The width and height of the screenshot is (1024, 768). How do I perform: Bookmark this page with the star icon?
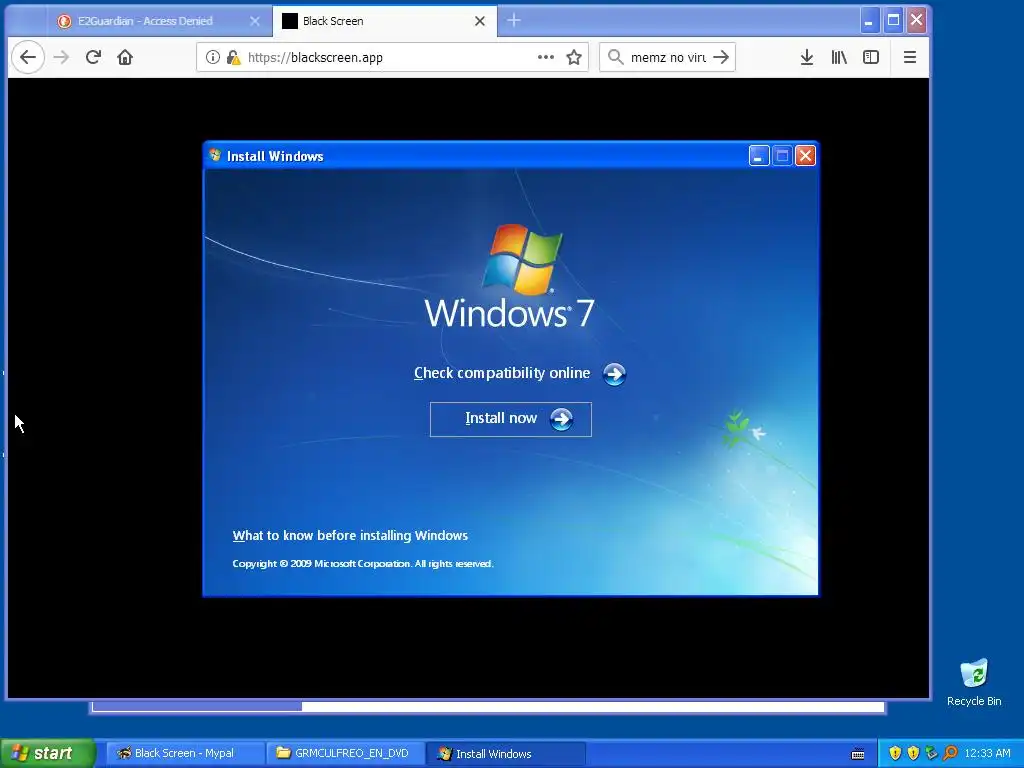point(574,57)
